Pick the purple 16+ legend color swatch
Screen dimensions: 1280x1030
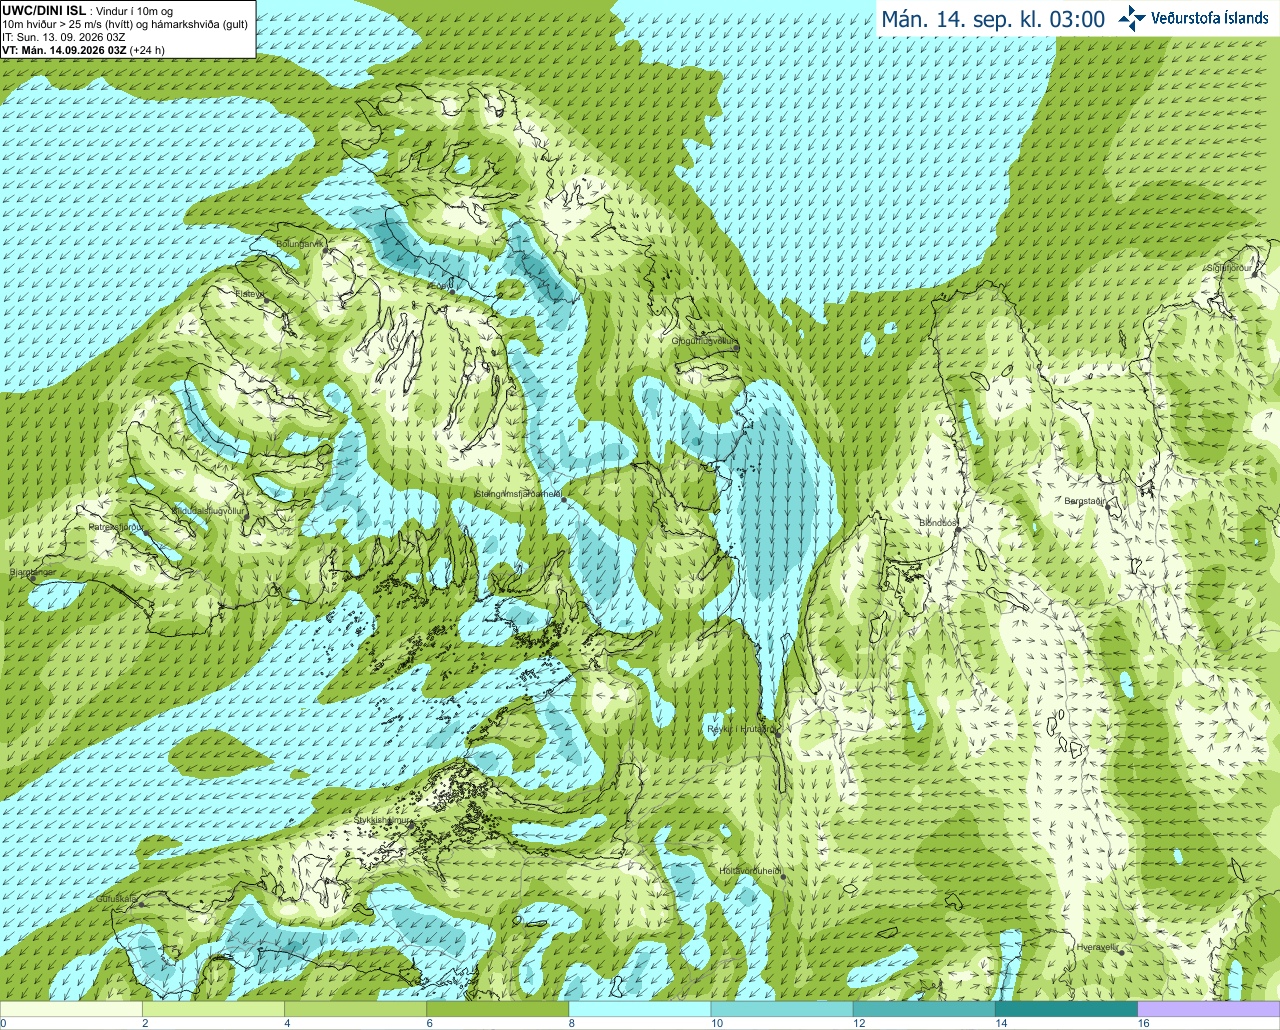click(x=1209, y=1009)
